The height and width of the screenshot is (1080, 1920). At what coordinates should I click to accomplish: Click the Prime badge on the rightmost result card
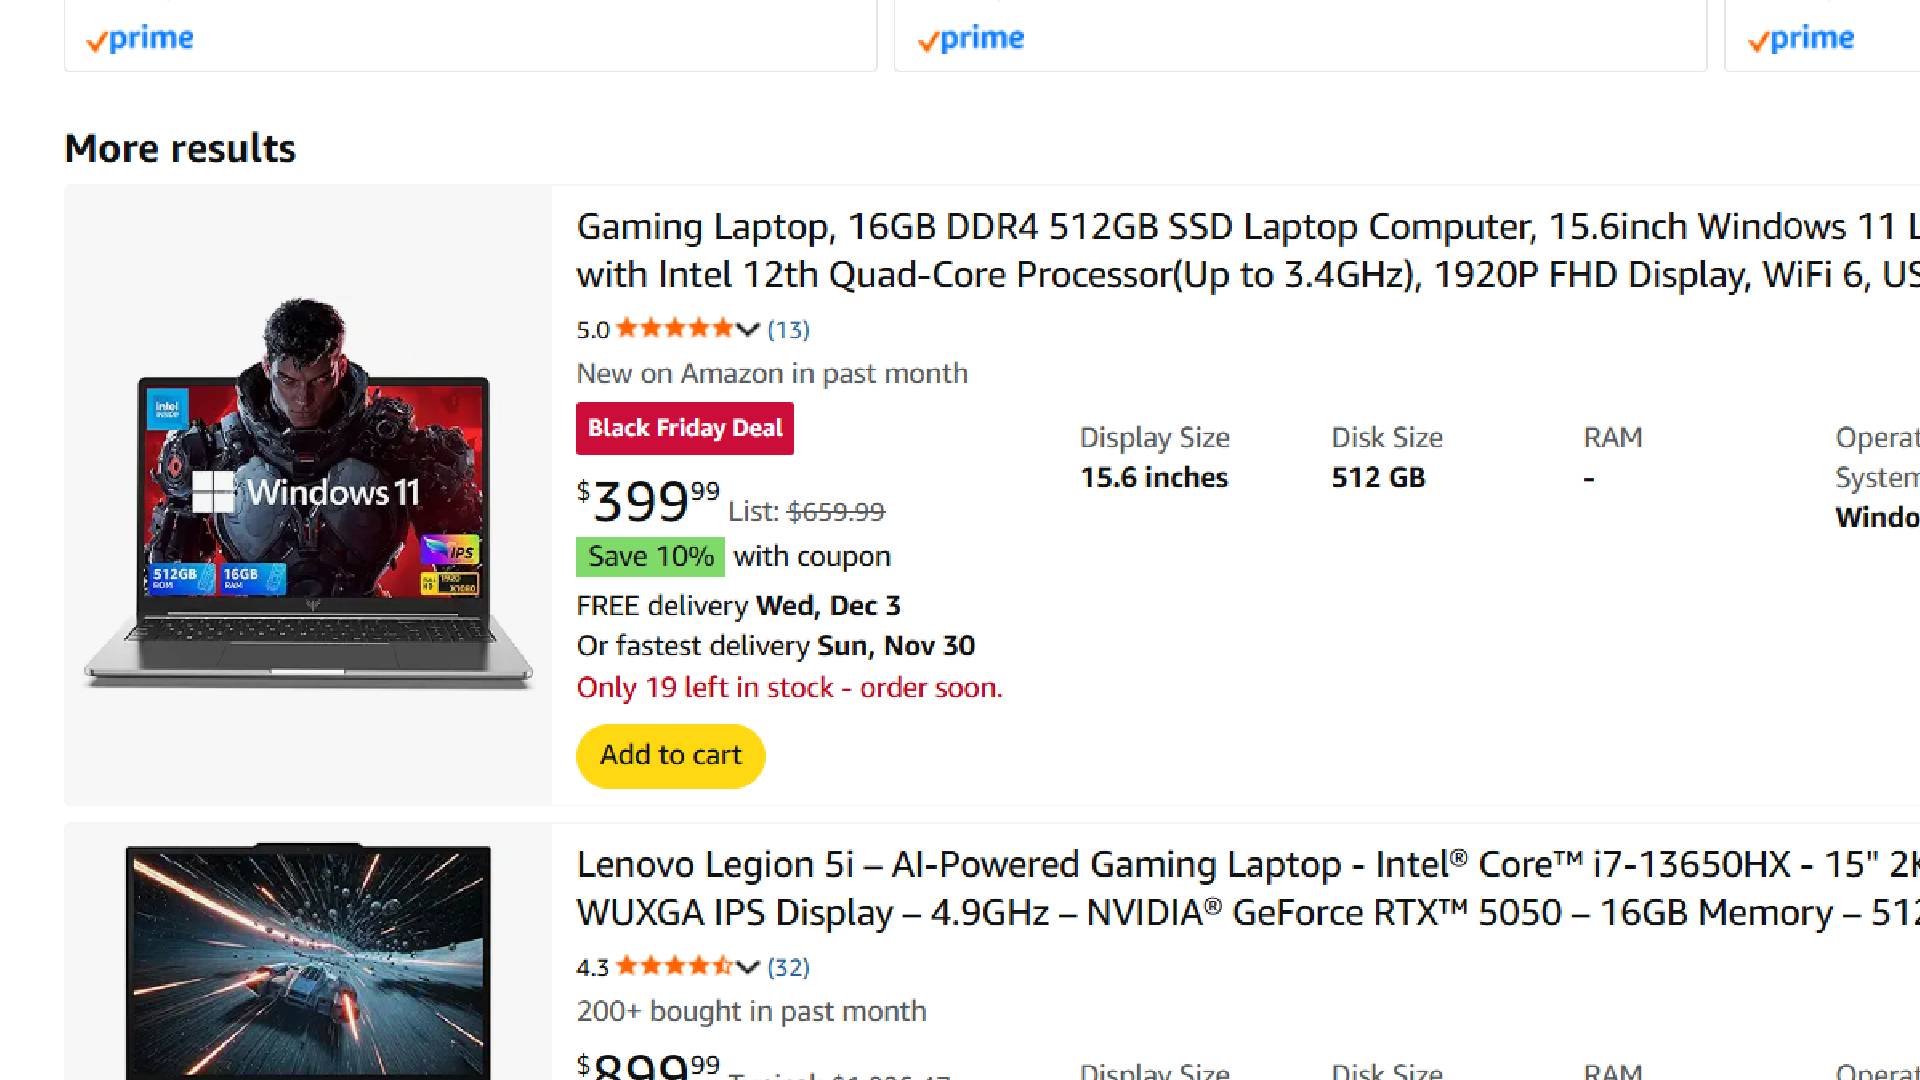(1800, 38)
